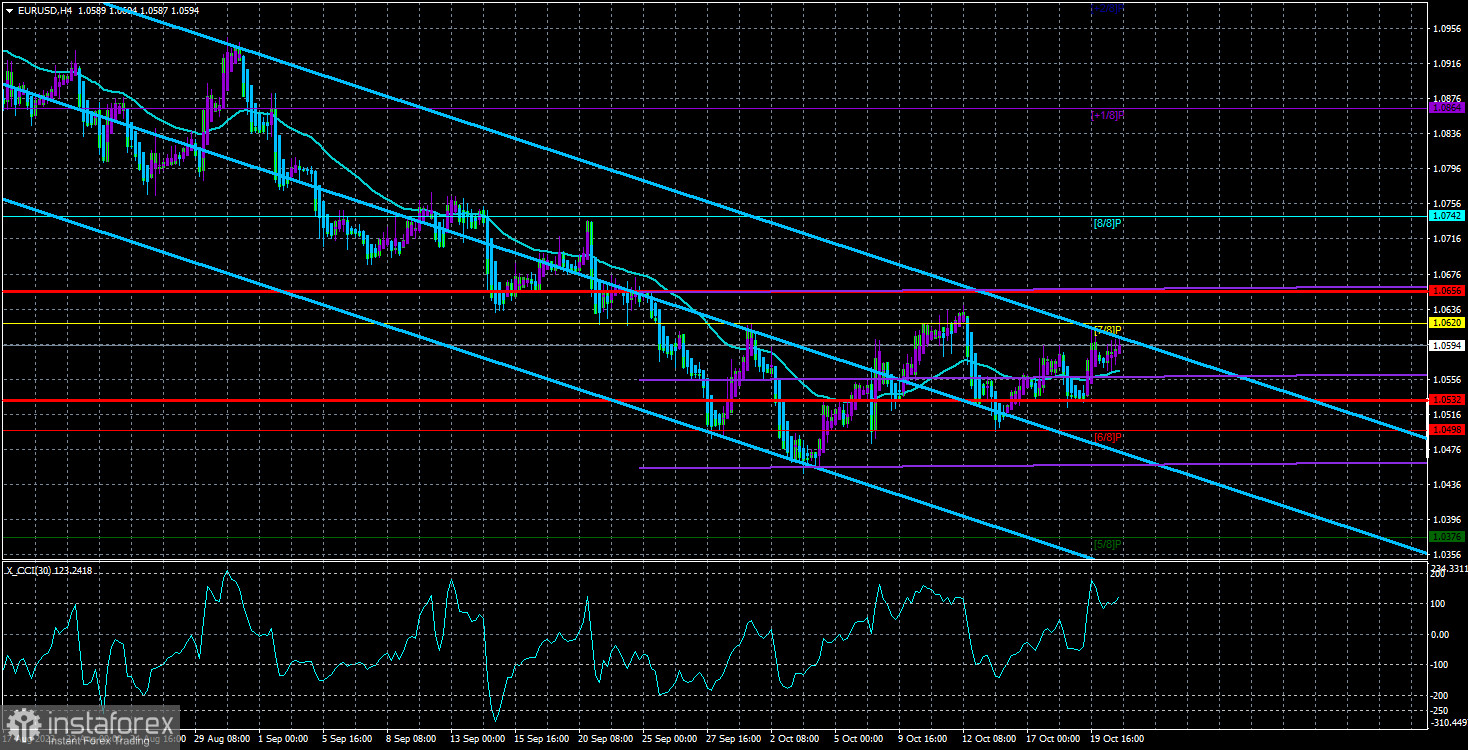1468x750 pixels.
Task: Click the 1.0716 value on price axis
Action: pyautogui.click(x=1447, y=238)
